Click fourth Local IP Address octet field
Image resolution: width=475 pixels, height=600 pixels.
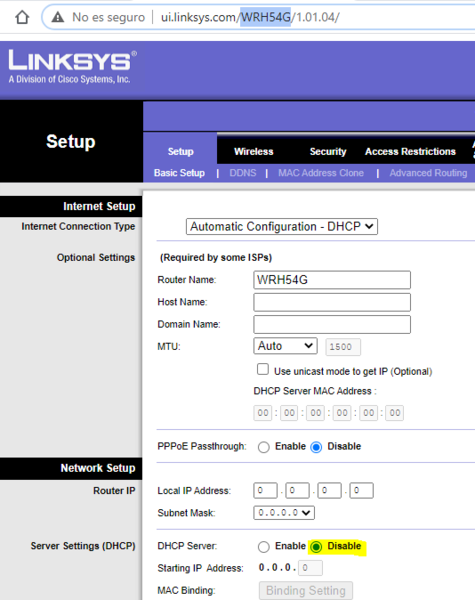tap(361, 491)
